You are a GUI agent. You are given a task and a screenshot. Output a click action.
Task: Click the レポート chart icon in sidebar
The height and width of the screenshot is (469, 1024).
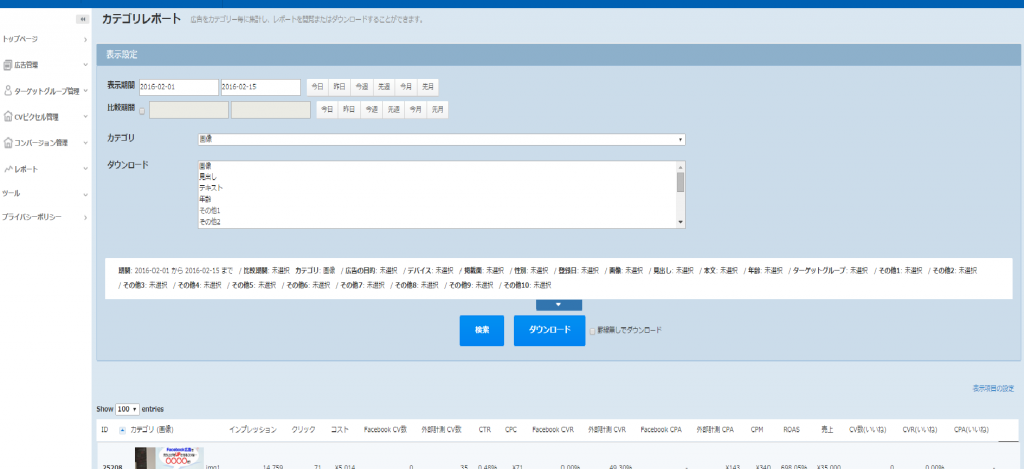(x=8, y=168)
